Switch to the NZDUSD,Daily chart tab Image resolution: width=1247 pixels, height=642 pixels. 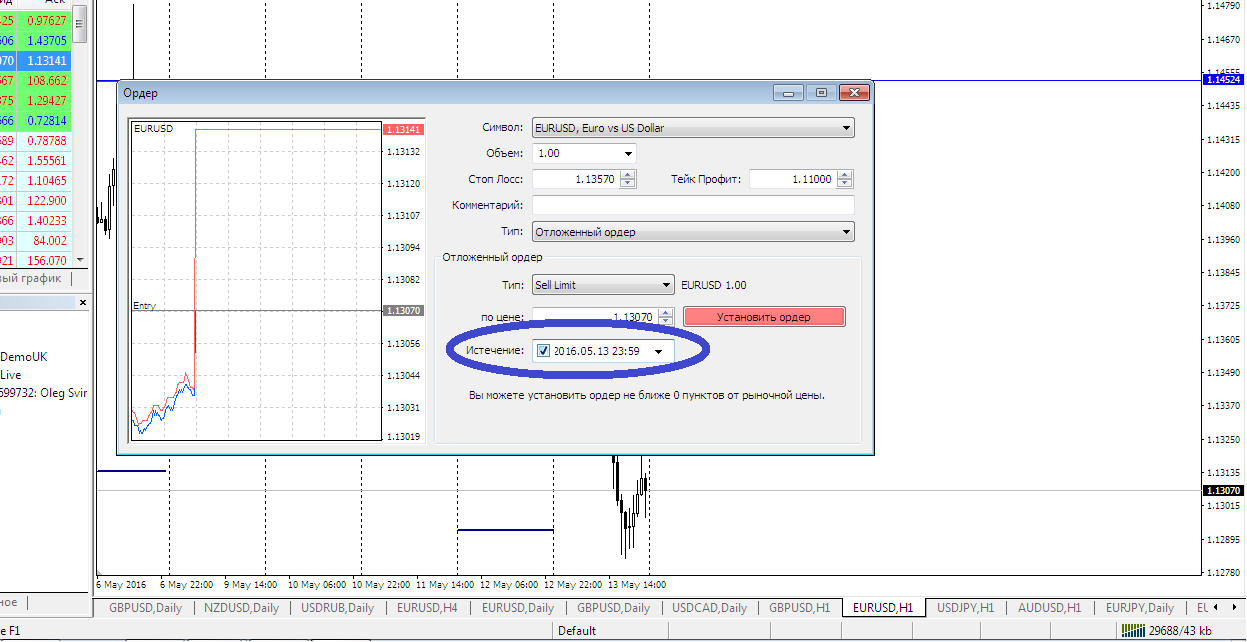(x=241, y=607)
